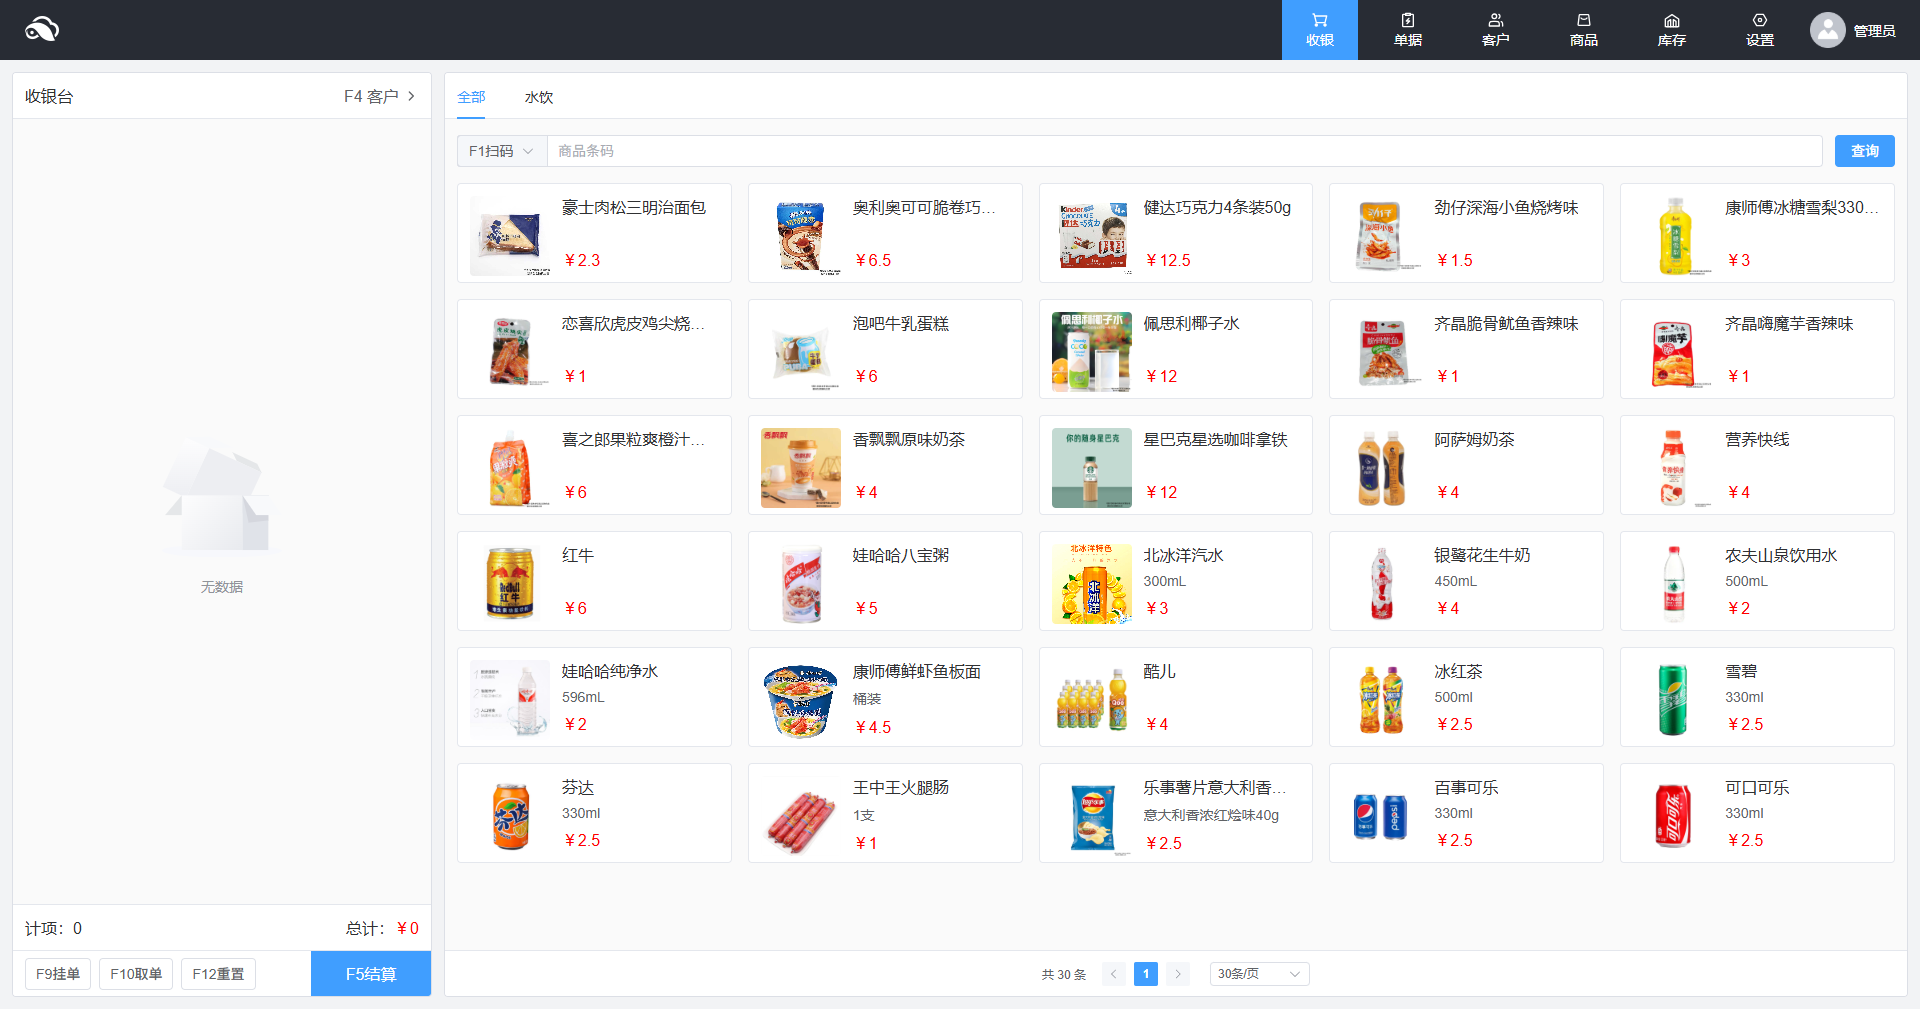Switch to the 全部 tab
The image size is (1920, 1009).
click(471, 97)
